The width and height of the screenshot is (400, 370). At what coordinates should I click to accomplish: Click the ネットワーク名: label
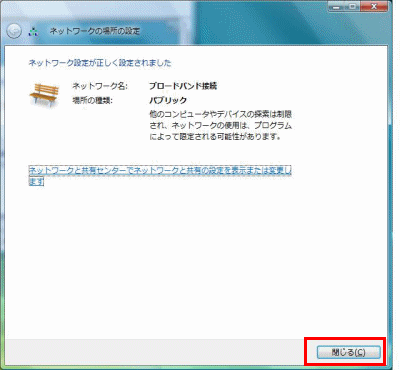coord(100,86)
